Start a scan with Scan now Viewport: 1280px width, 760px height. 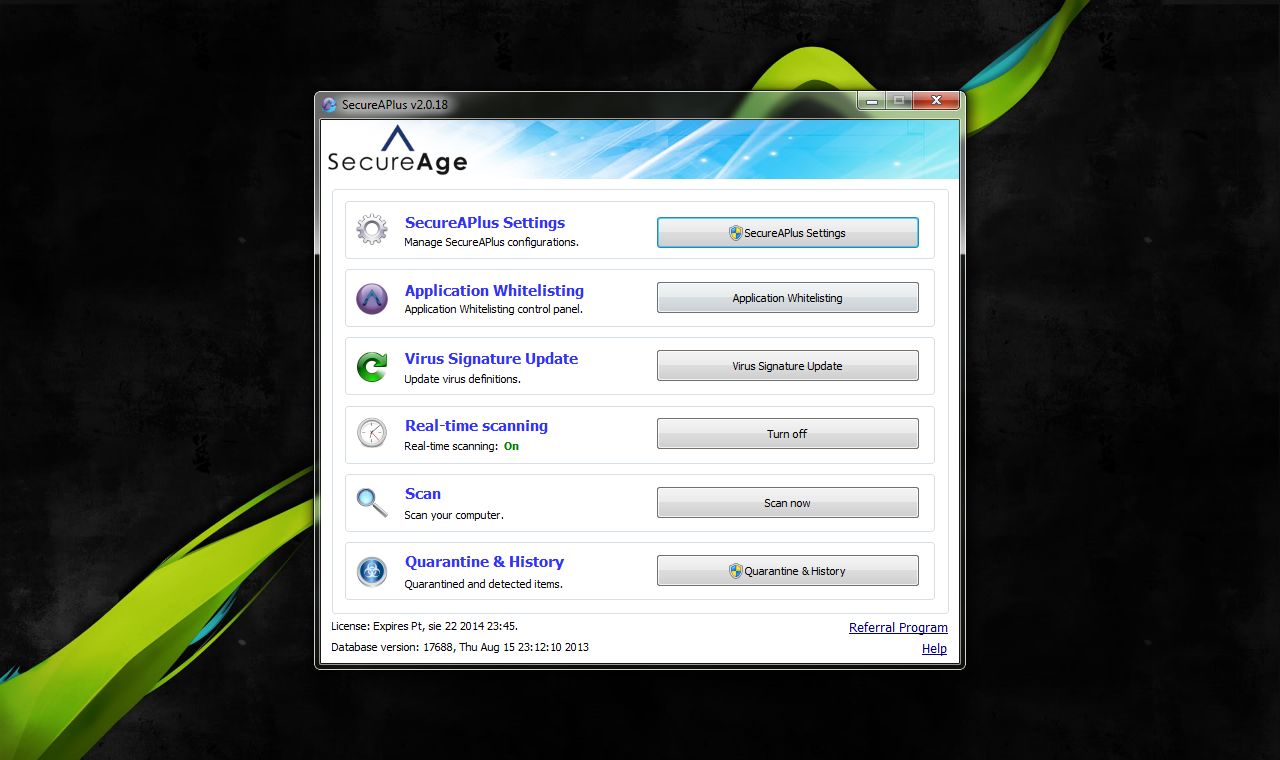coord(787,502)
